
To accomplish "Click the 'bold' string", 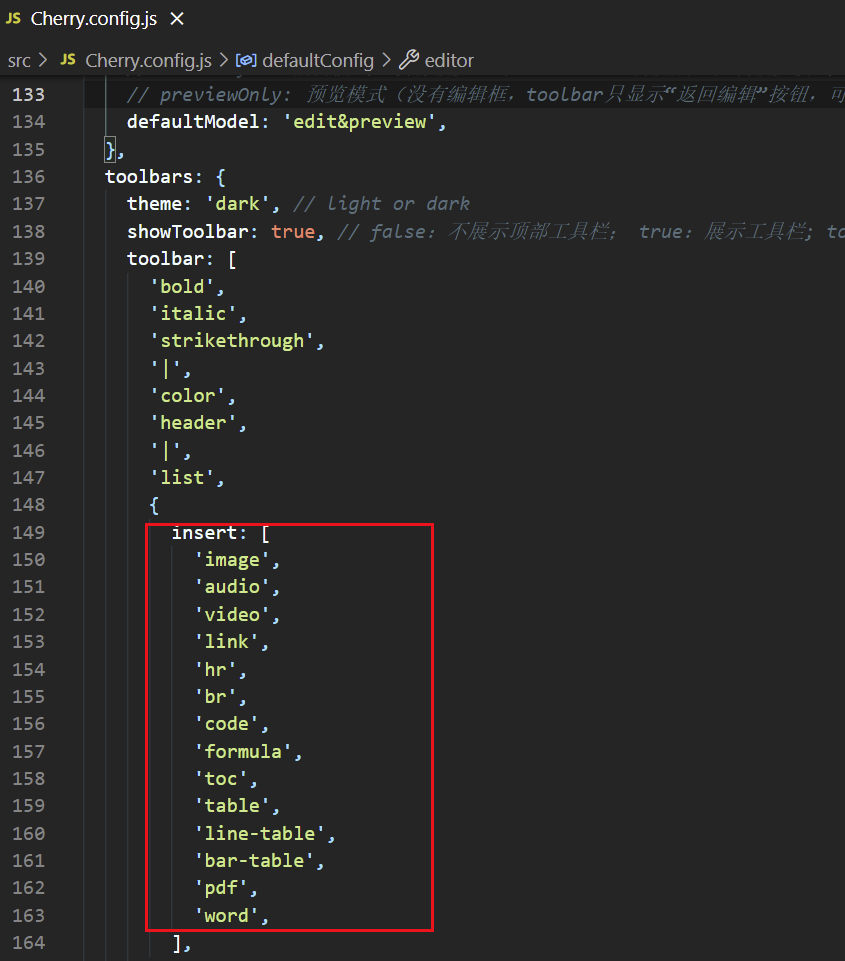I will [x=182, y=286].
